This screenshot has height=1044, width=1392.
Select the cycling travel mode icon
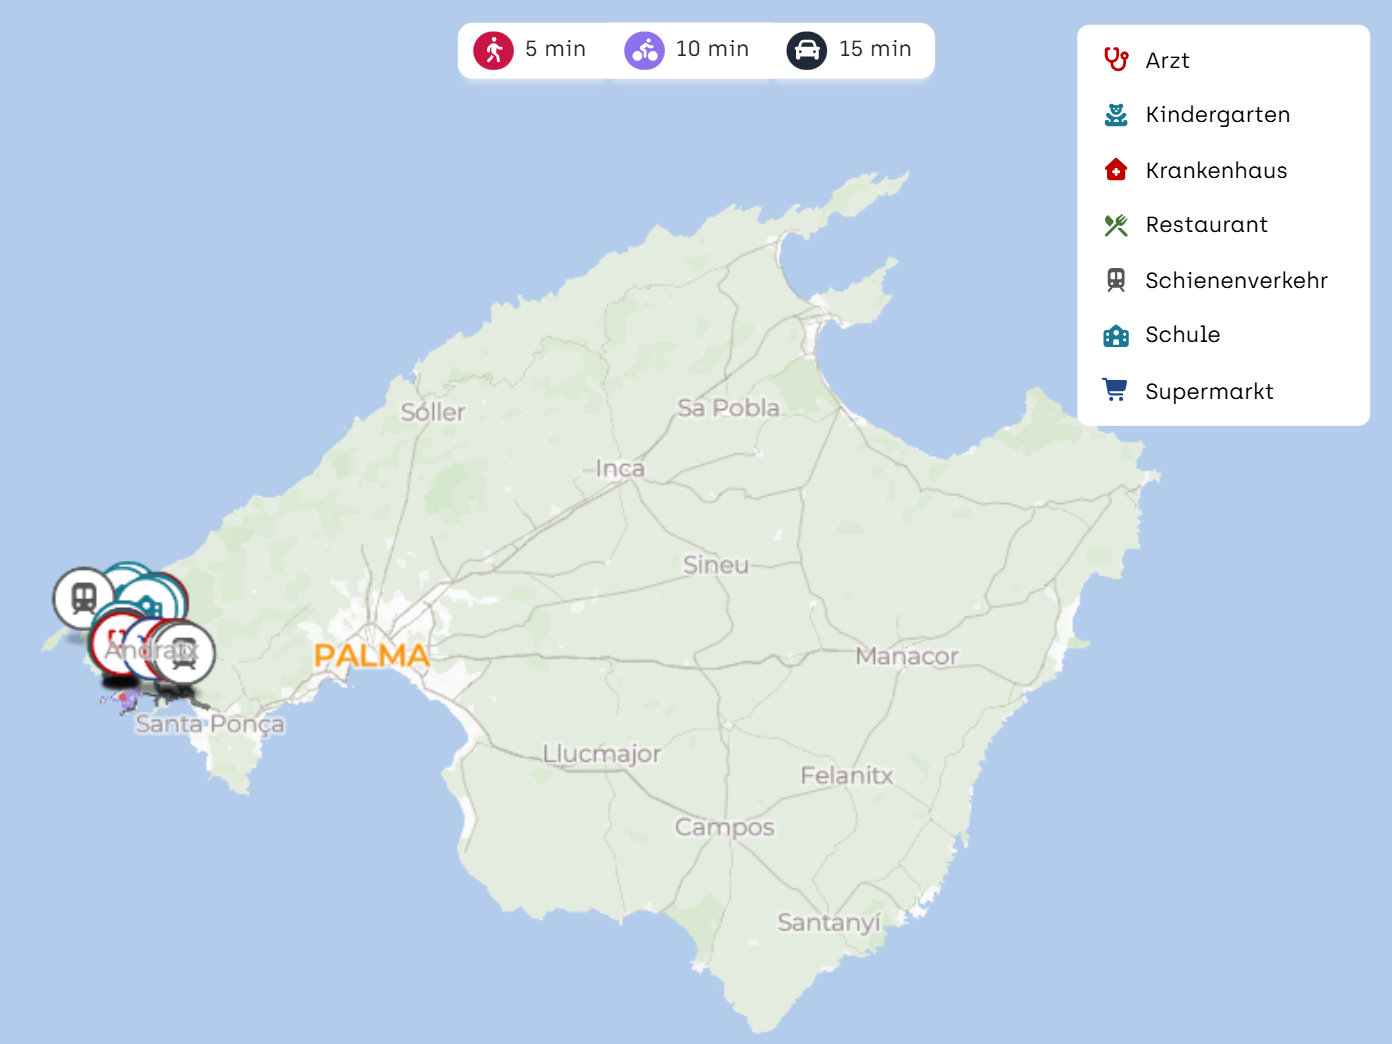coord(644,50)
